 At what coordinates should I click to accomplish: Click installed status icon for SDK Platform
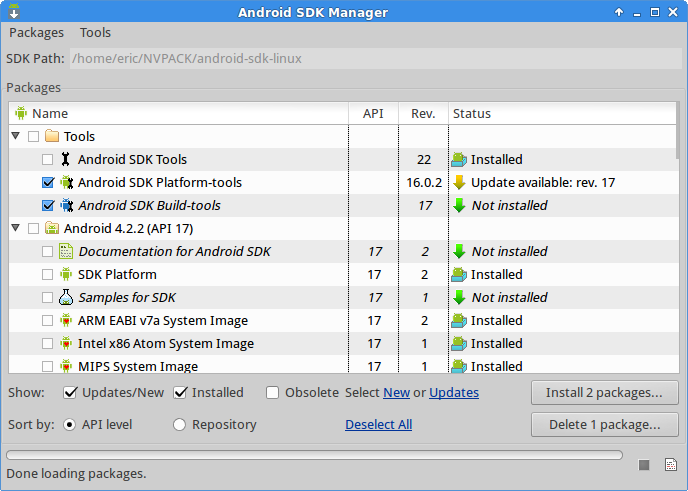coord(459,274)
